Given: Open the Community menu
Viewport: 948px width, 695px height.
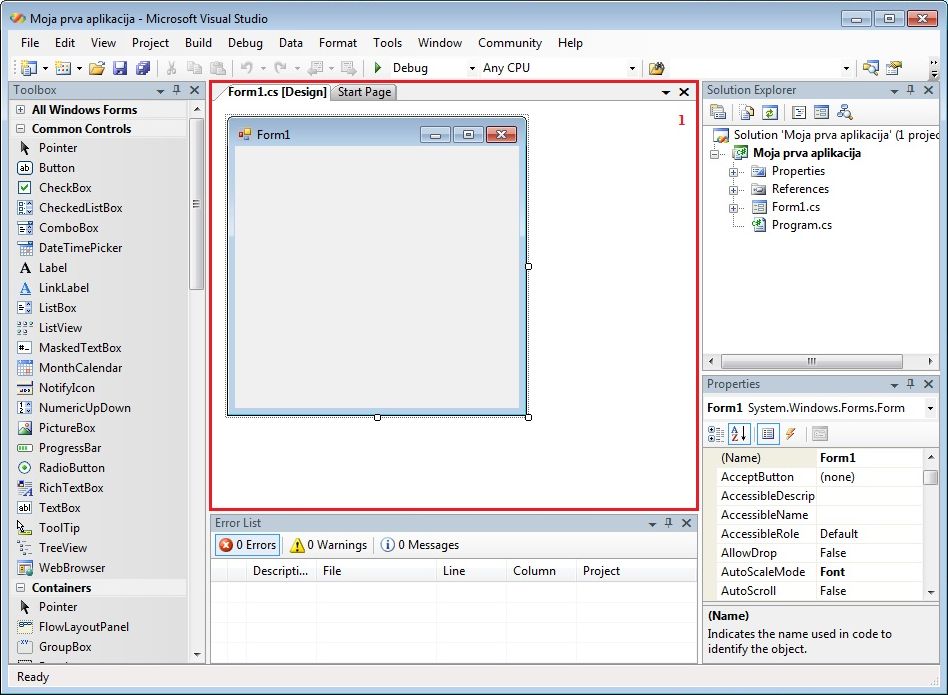Looking at the screenshot, I should [510, 43].
